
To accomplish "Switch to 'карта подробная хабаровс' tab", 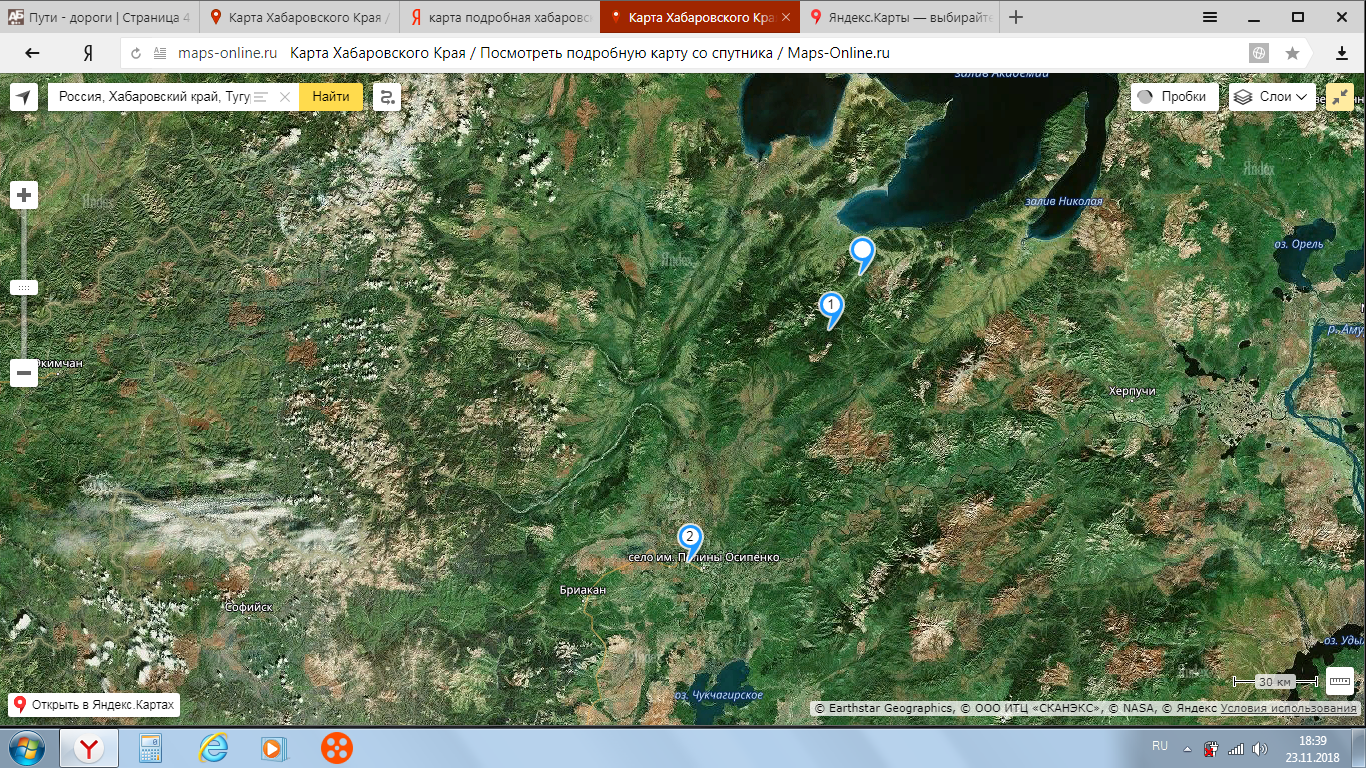I will [x=499, y=17].
